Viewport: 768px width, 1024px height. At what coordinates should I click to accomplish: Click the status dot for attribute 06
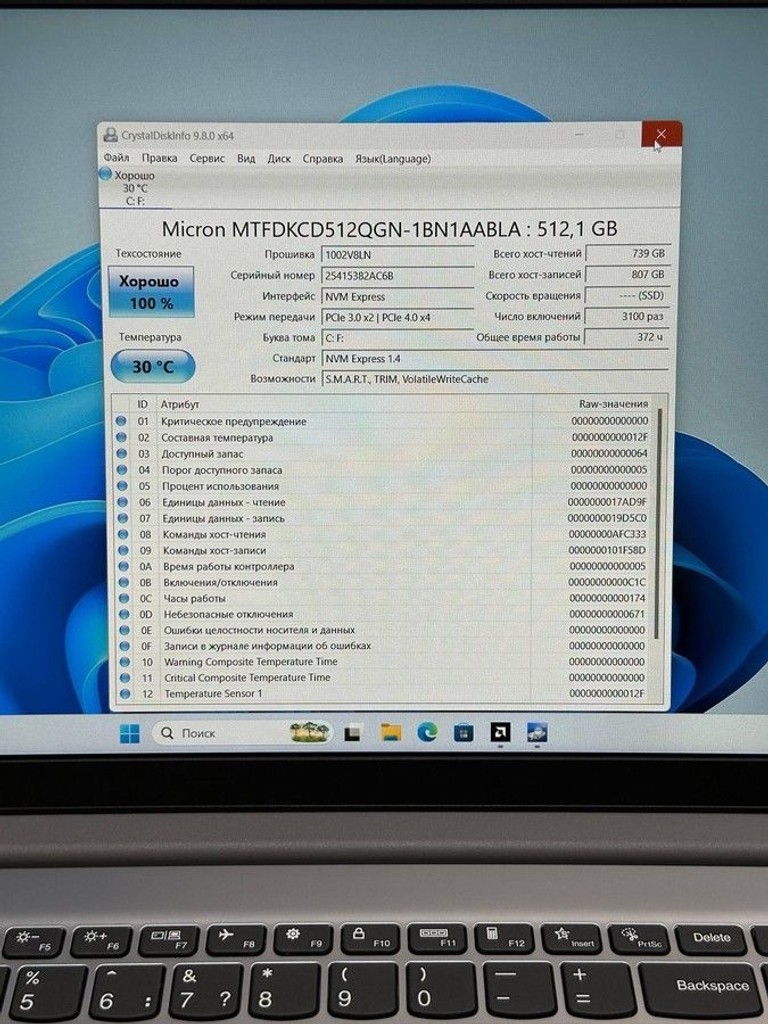pyautogui.click(x=121, y=502)
